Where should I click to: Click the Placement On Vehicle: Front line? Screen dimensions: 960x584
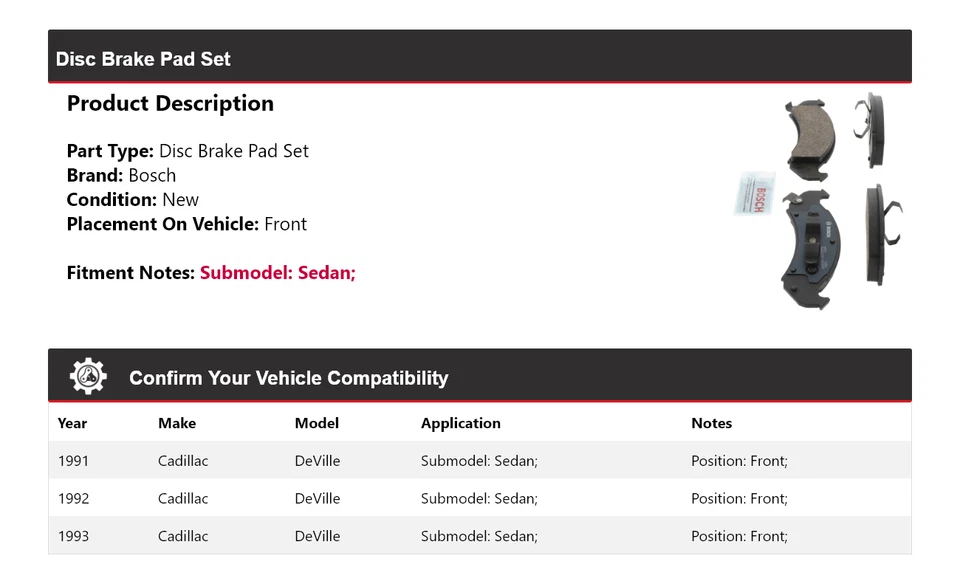click(x=186, y=224)
